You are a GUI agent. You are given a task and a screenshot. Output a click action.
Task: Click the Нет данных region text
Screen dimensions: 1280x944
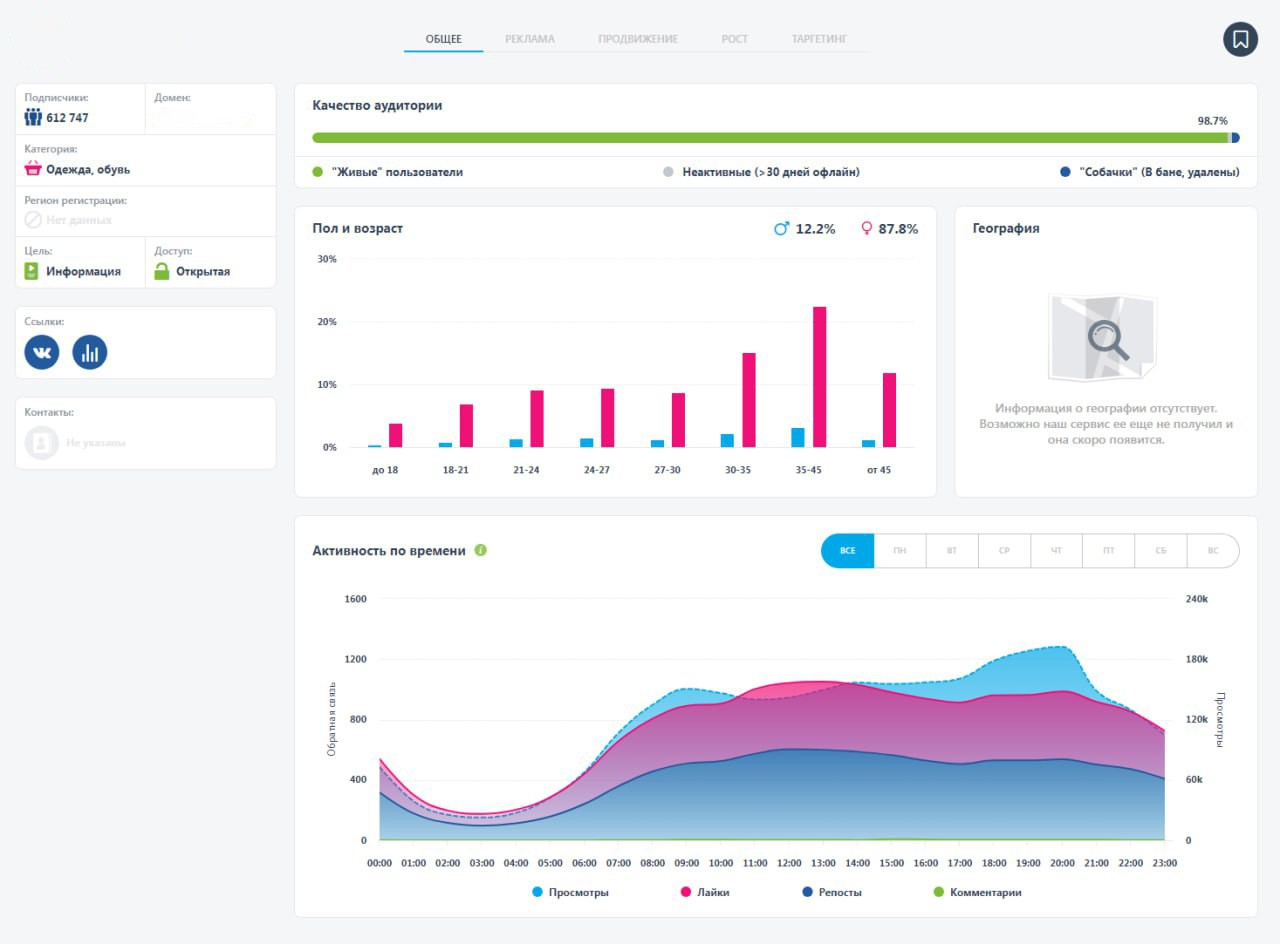pyautogui.click(x=79, y=220)
